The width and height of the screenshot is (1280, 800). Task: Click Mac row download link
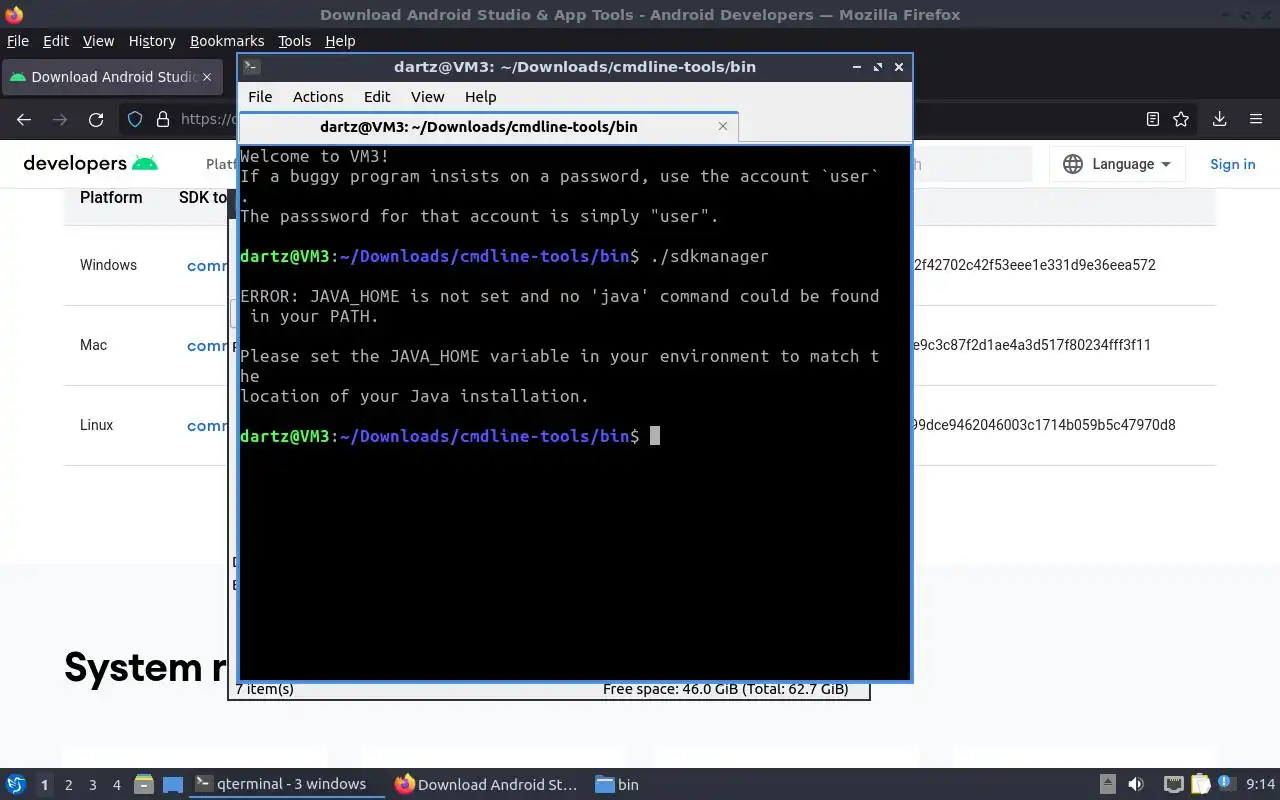pos(208,345)
